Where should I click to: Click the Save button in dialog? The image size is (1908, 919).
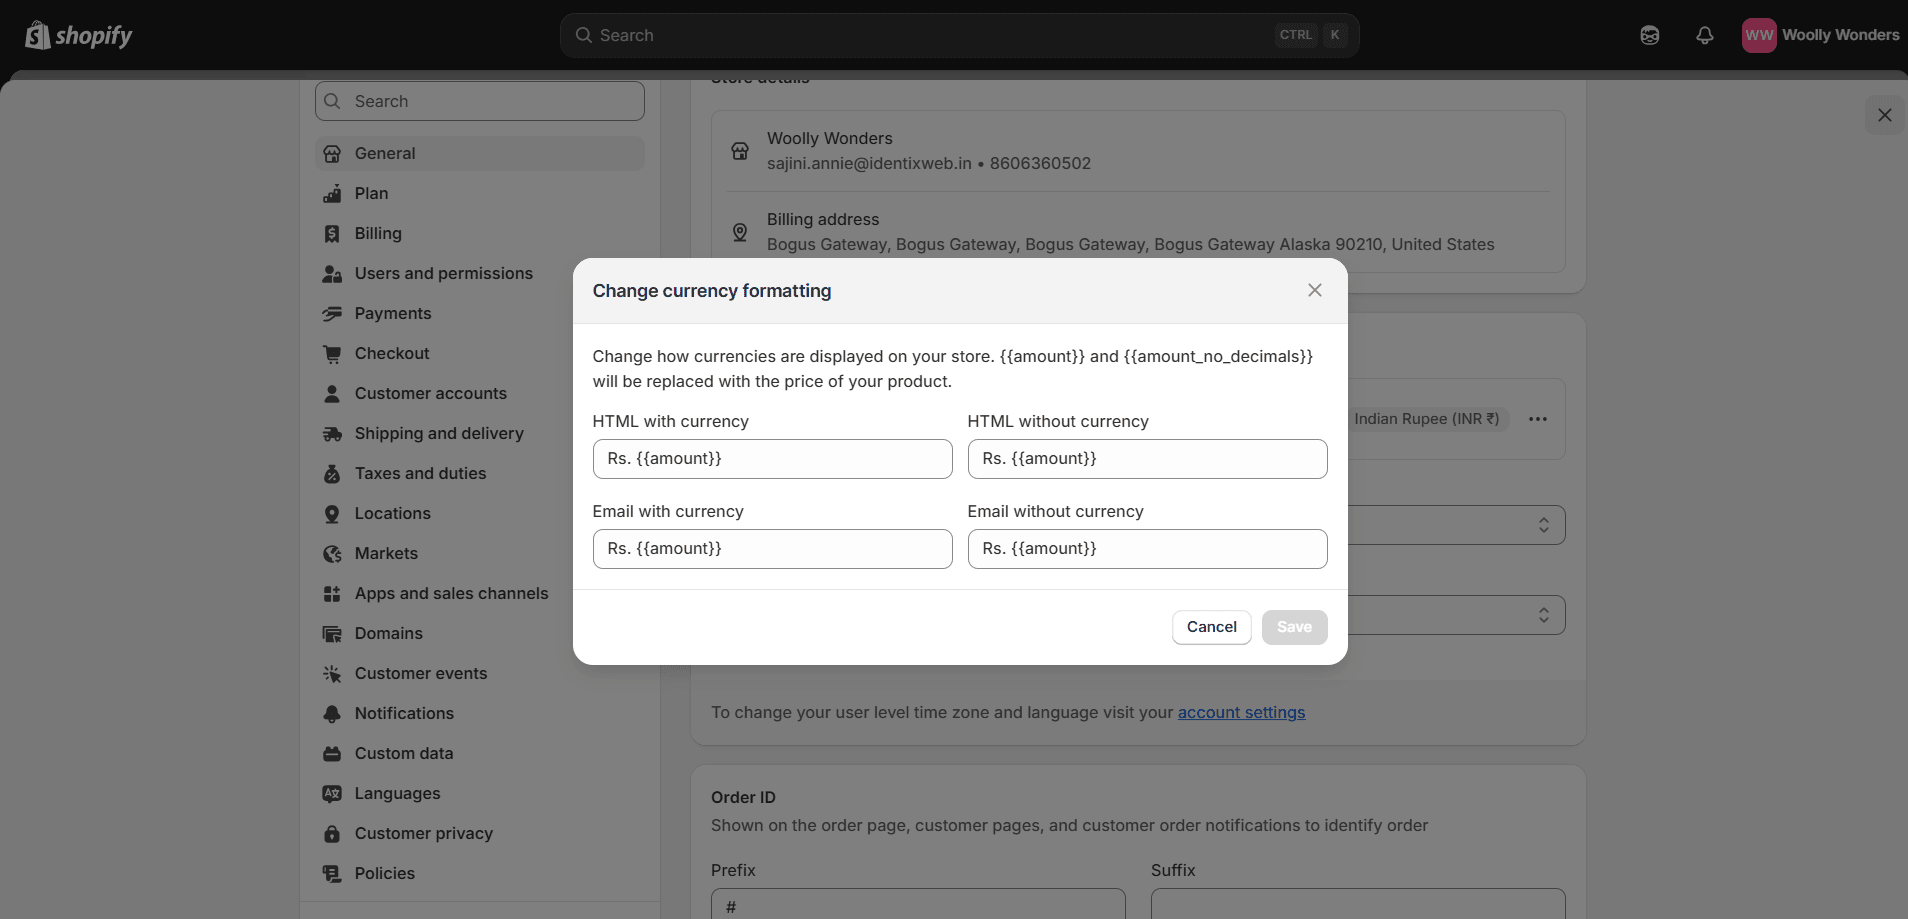tap(1294, 627)
